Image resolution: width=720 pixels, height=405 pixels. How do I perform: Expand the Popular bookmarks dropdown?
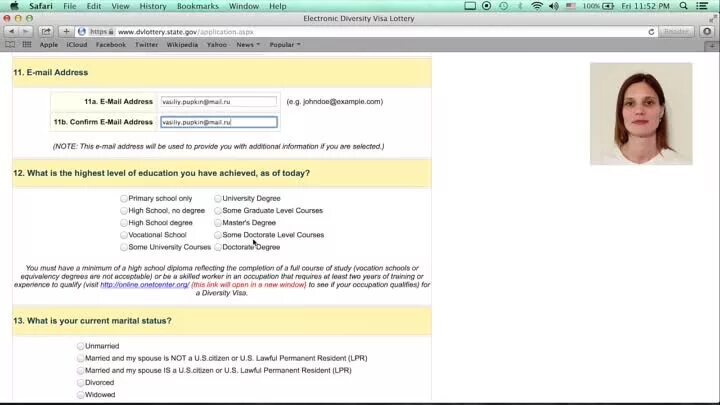[285, 45]
